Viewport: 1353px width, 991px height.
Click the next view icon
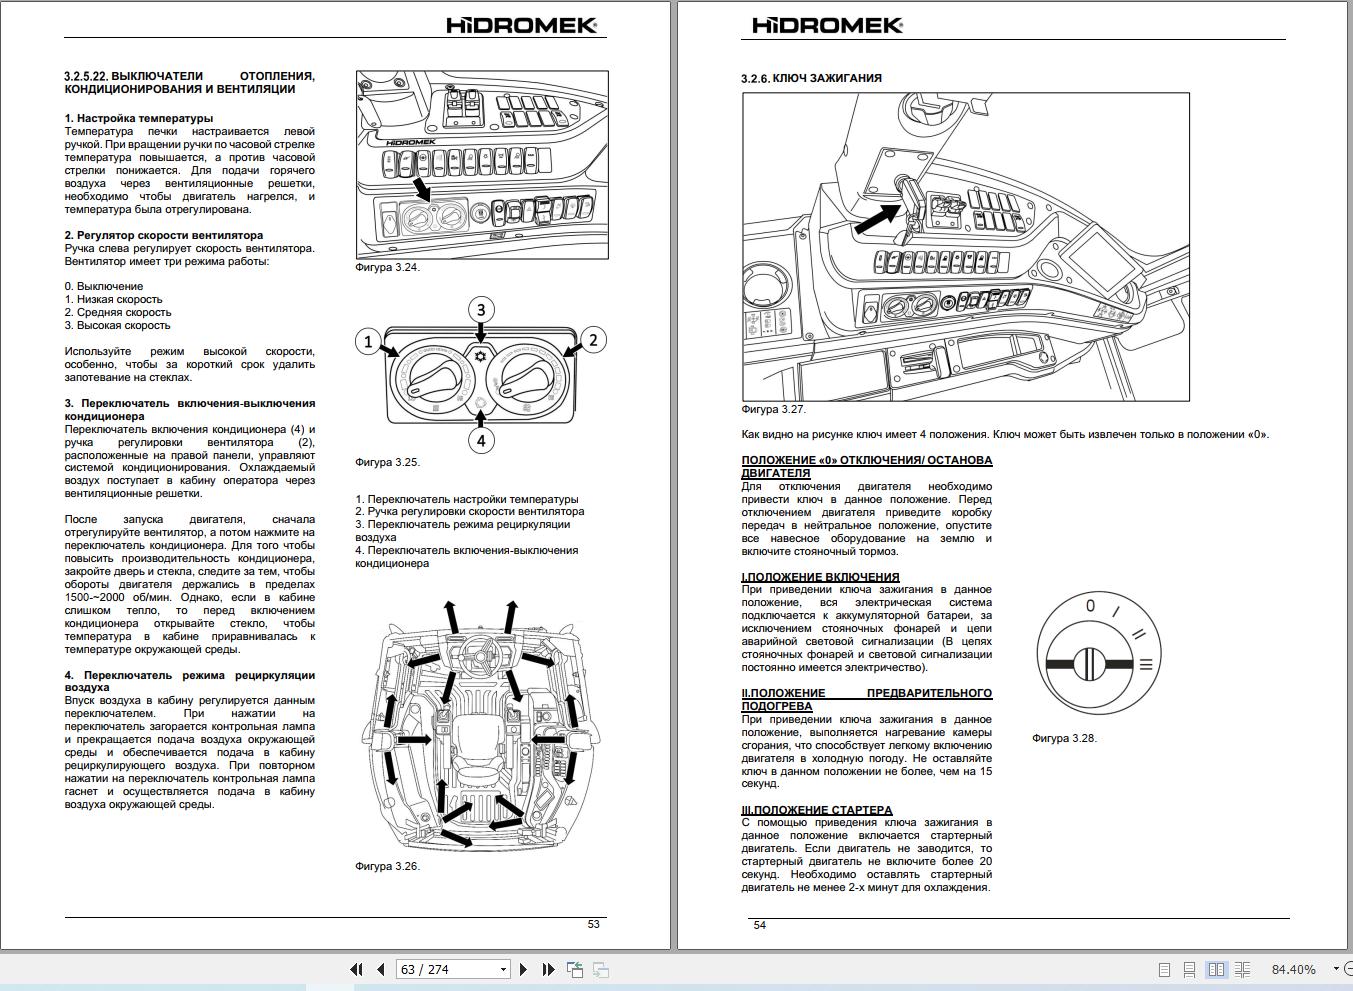[601, 969]
